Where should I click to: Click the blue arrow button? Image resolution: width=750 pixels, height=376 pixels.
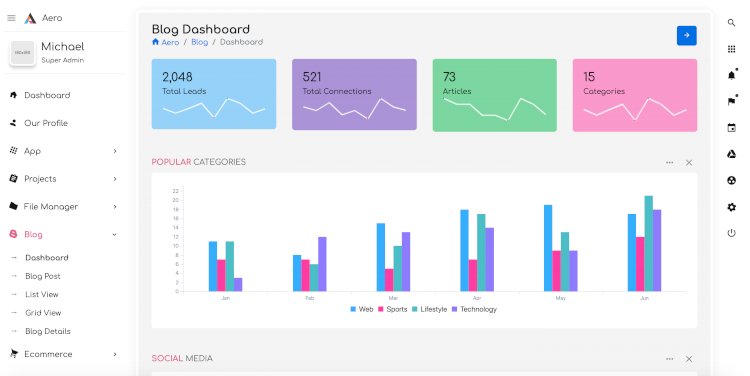[686, 35]
